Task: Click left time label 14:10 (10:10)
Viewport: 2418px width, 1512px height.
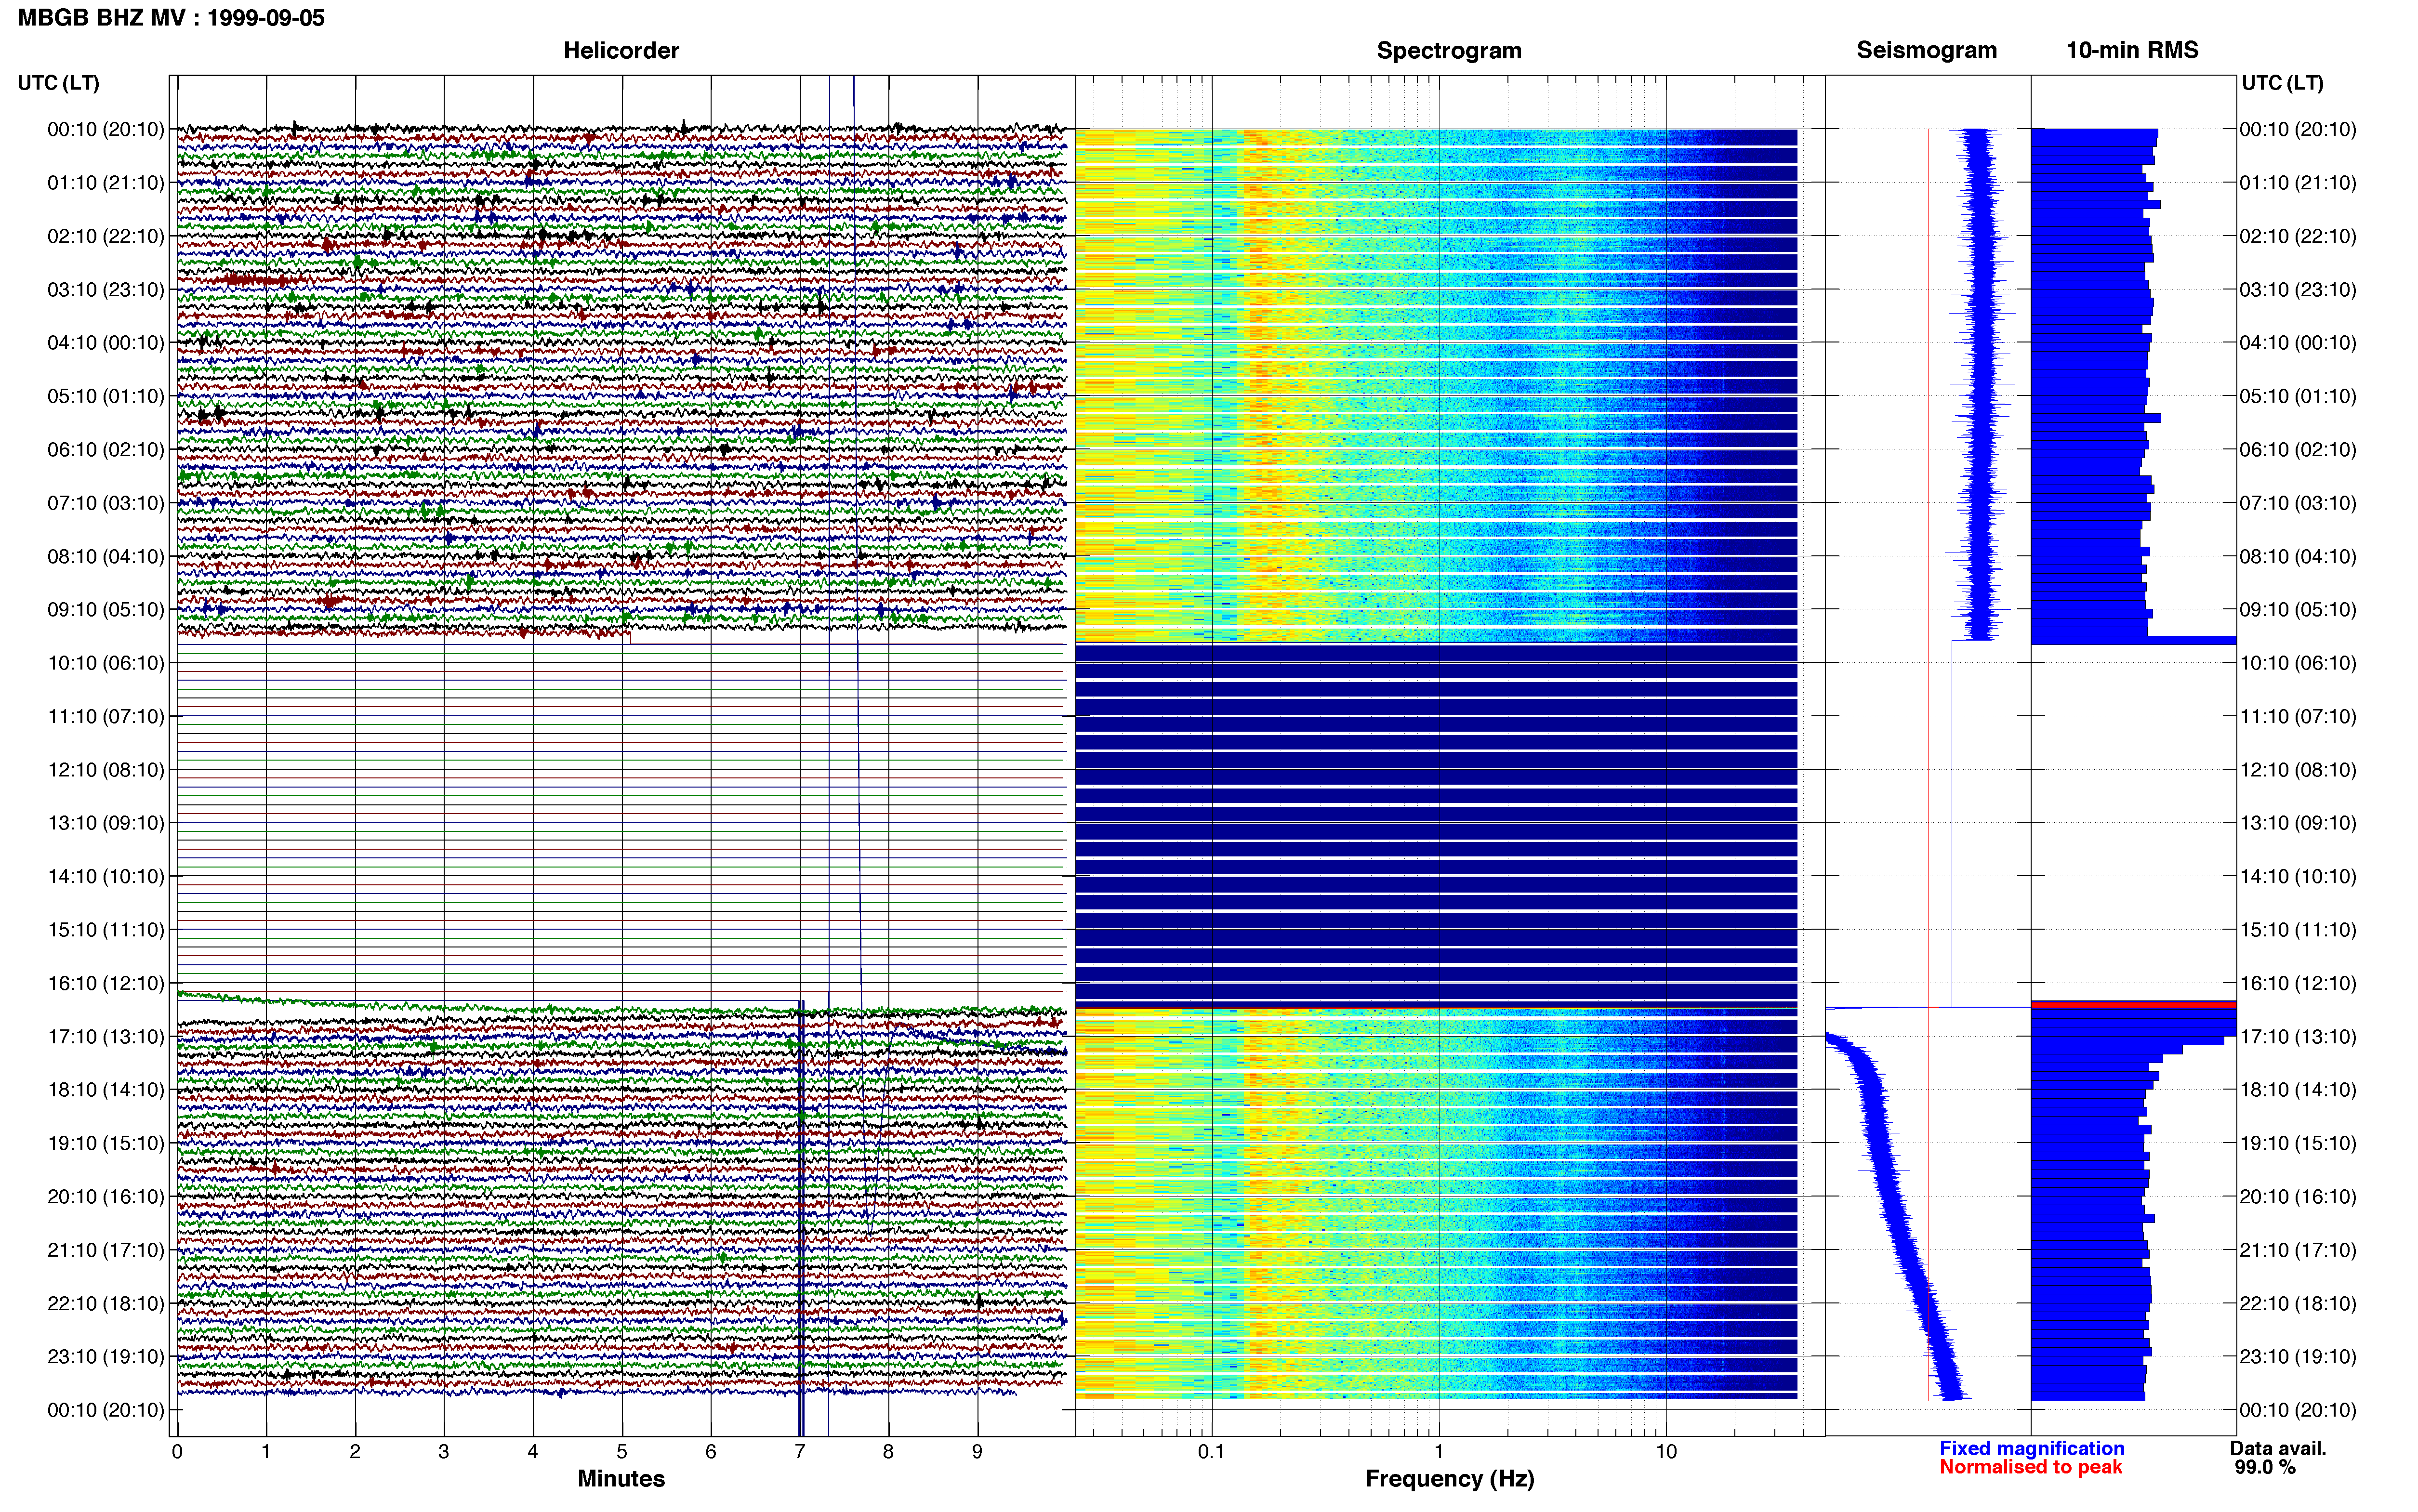Action: (106, 877)
